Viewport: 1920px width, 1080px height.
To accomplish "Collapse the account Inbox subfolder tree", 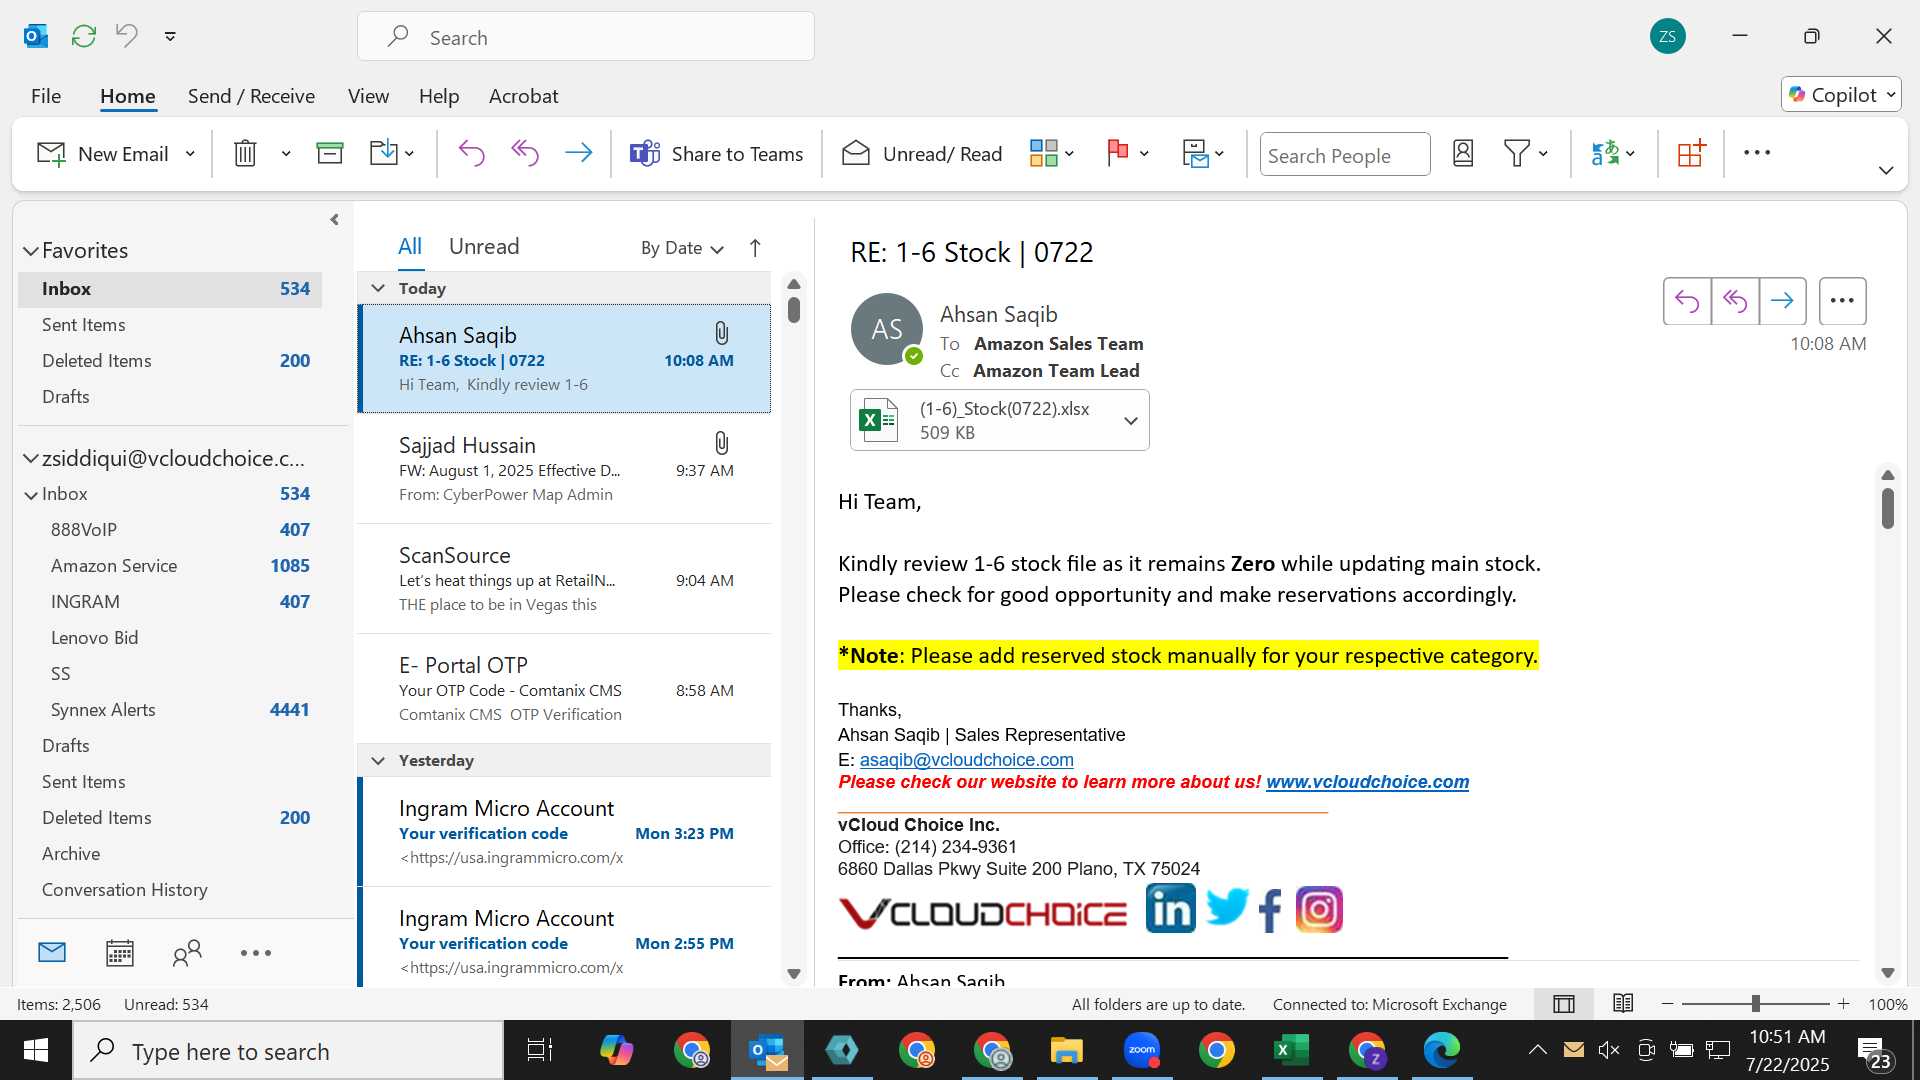I will click(x=31, y=495).
